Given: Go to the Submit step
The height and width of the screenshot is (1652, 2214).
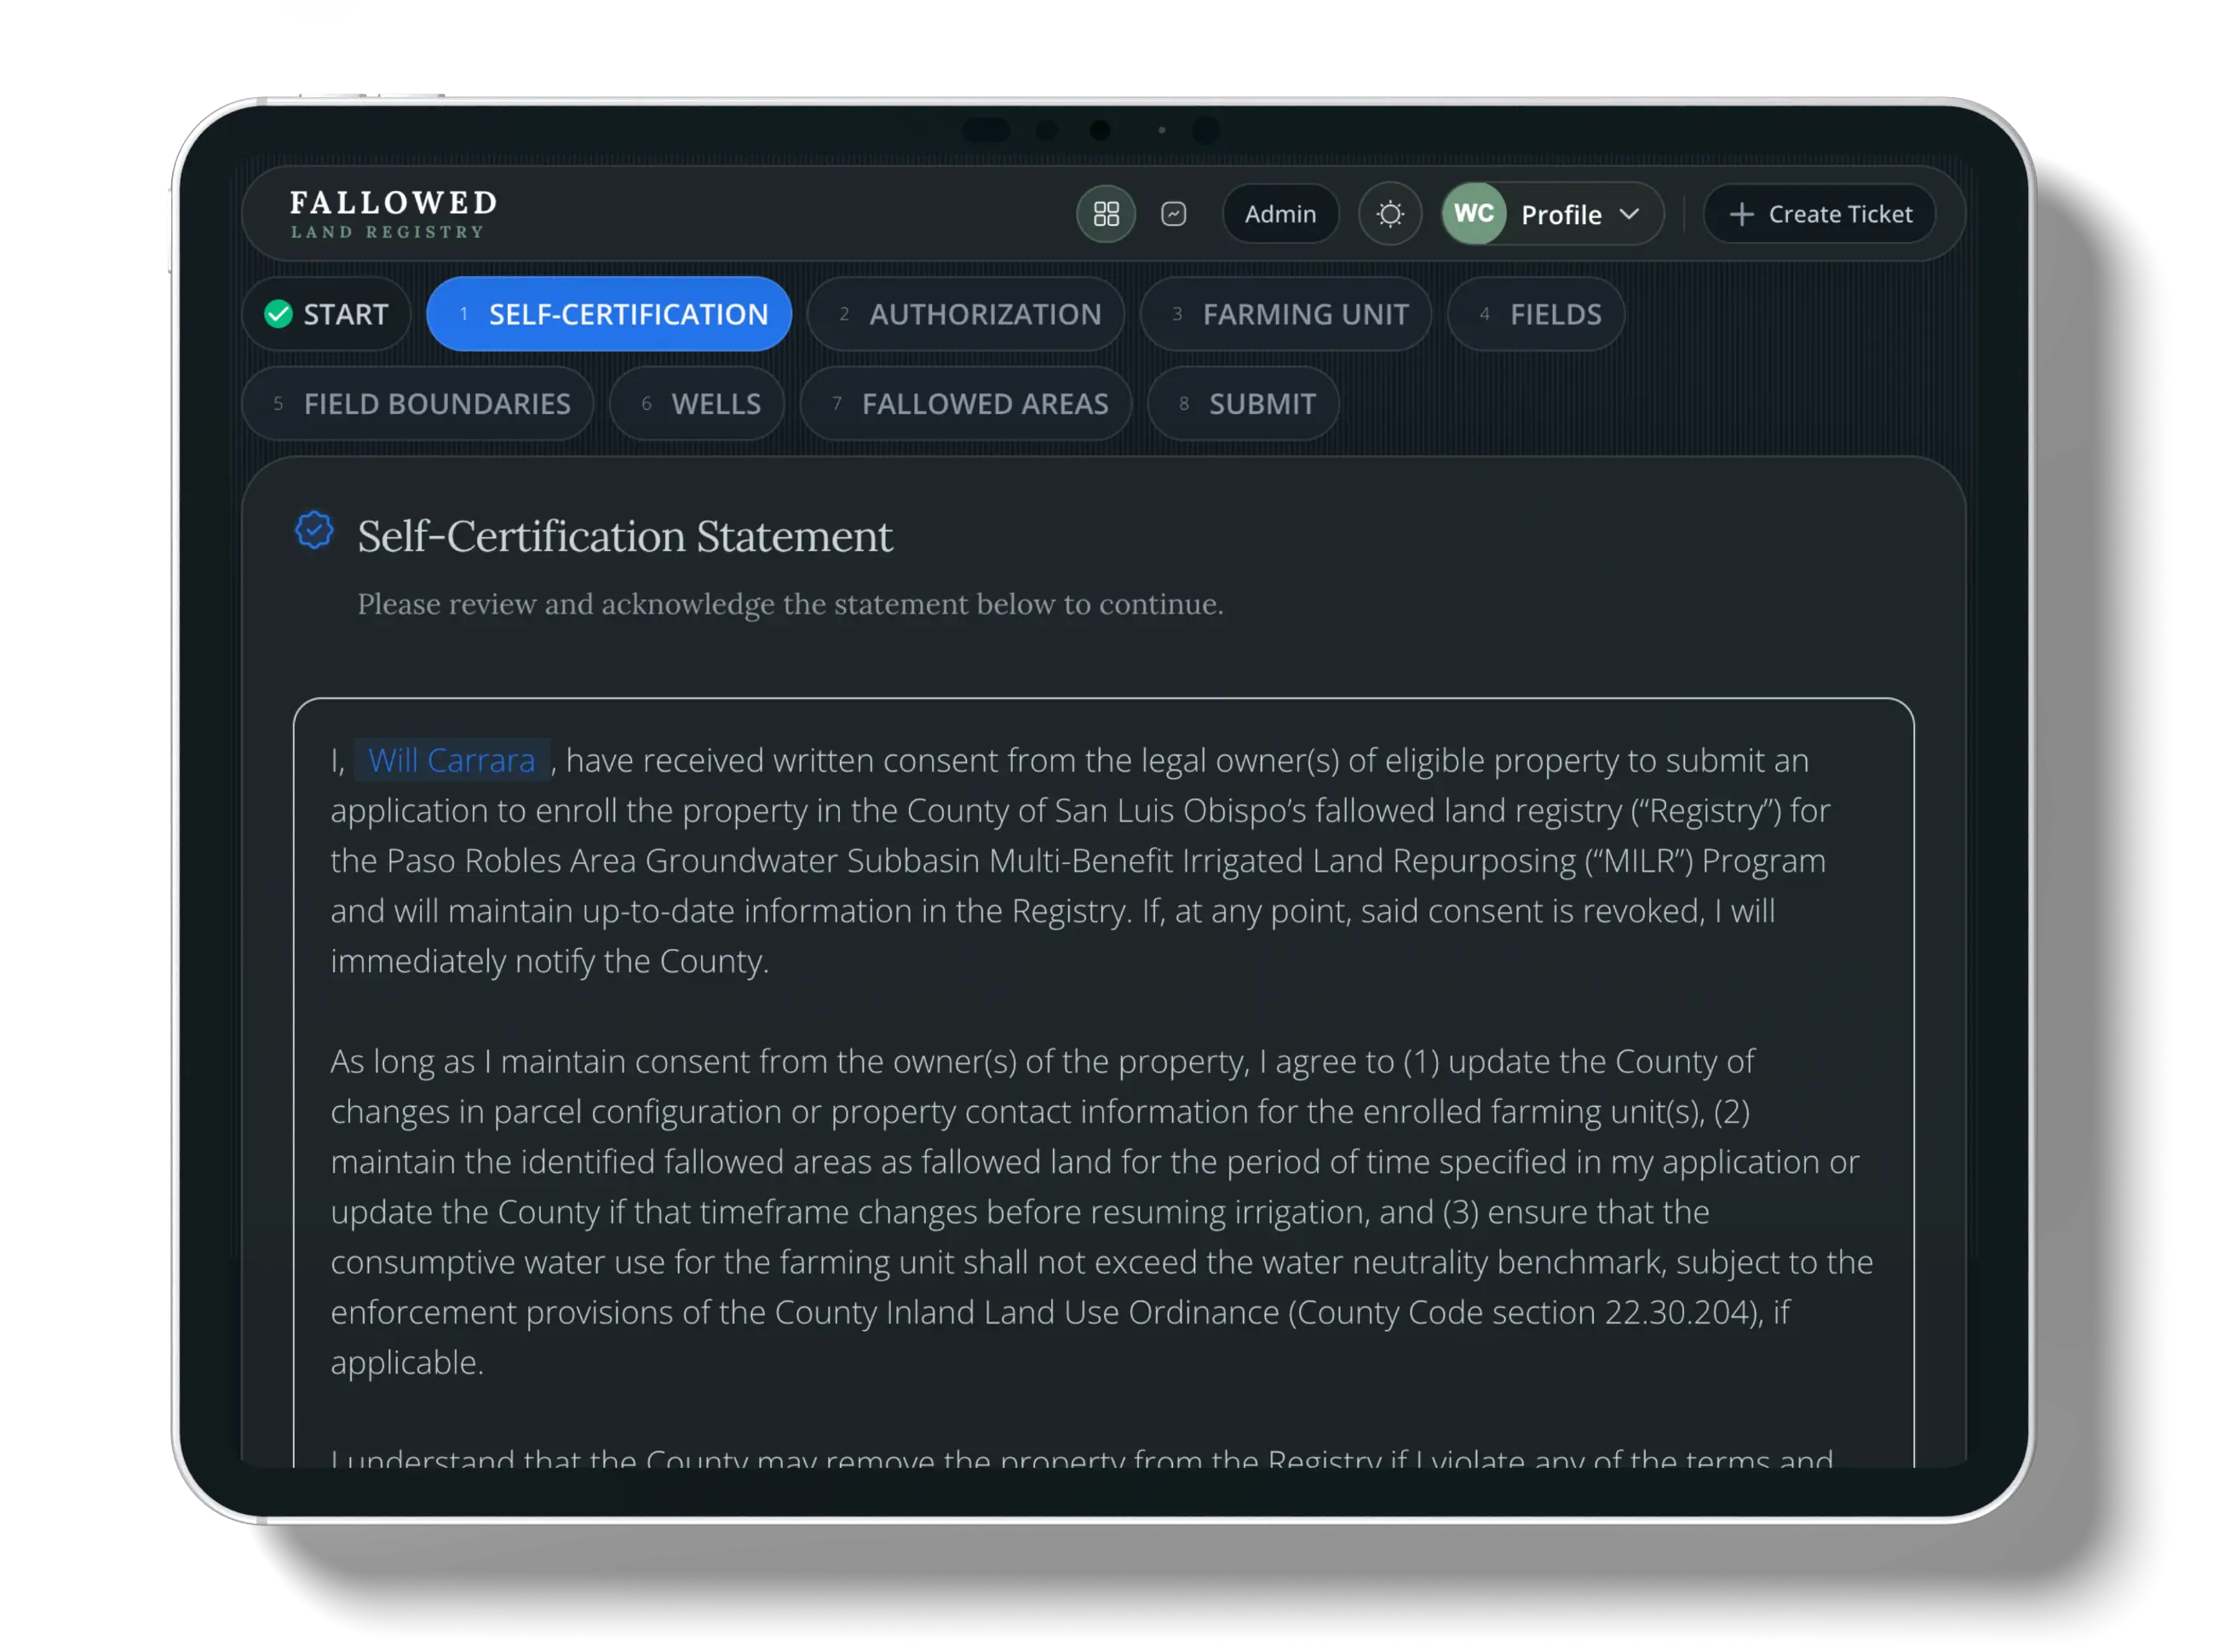Looking at the screenshot, I should coord(1243,403).
